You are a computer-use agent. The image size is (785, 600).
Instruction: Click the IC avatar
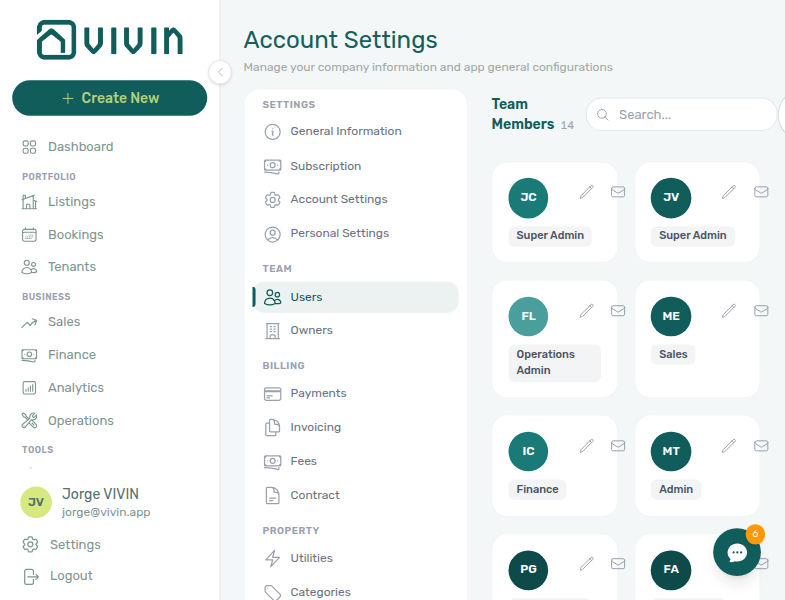tap(528, 451)
